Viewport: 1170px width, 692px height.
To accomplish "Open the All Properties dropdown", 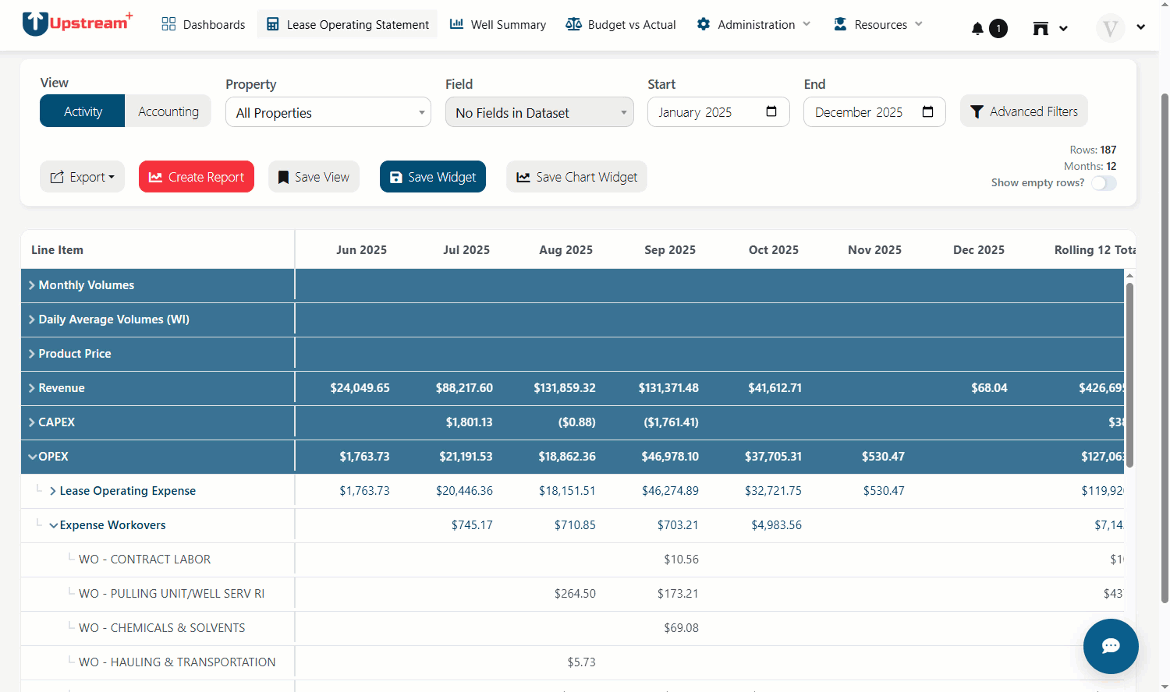I will pyautogui.click(x=328, y=112).
